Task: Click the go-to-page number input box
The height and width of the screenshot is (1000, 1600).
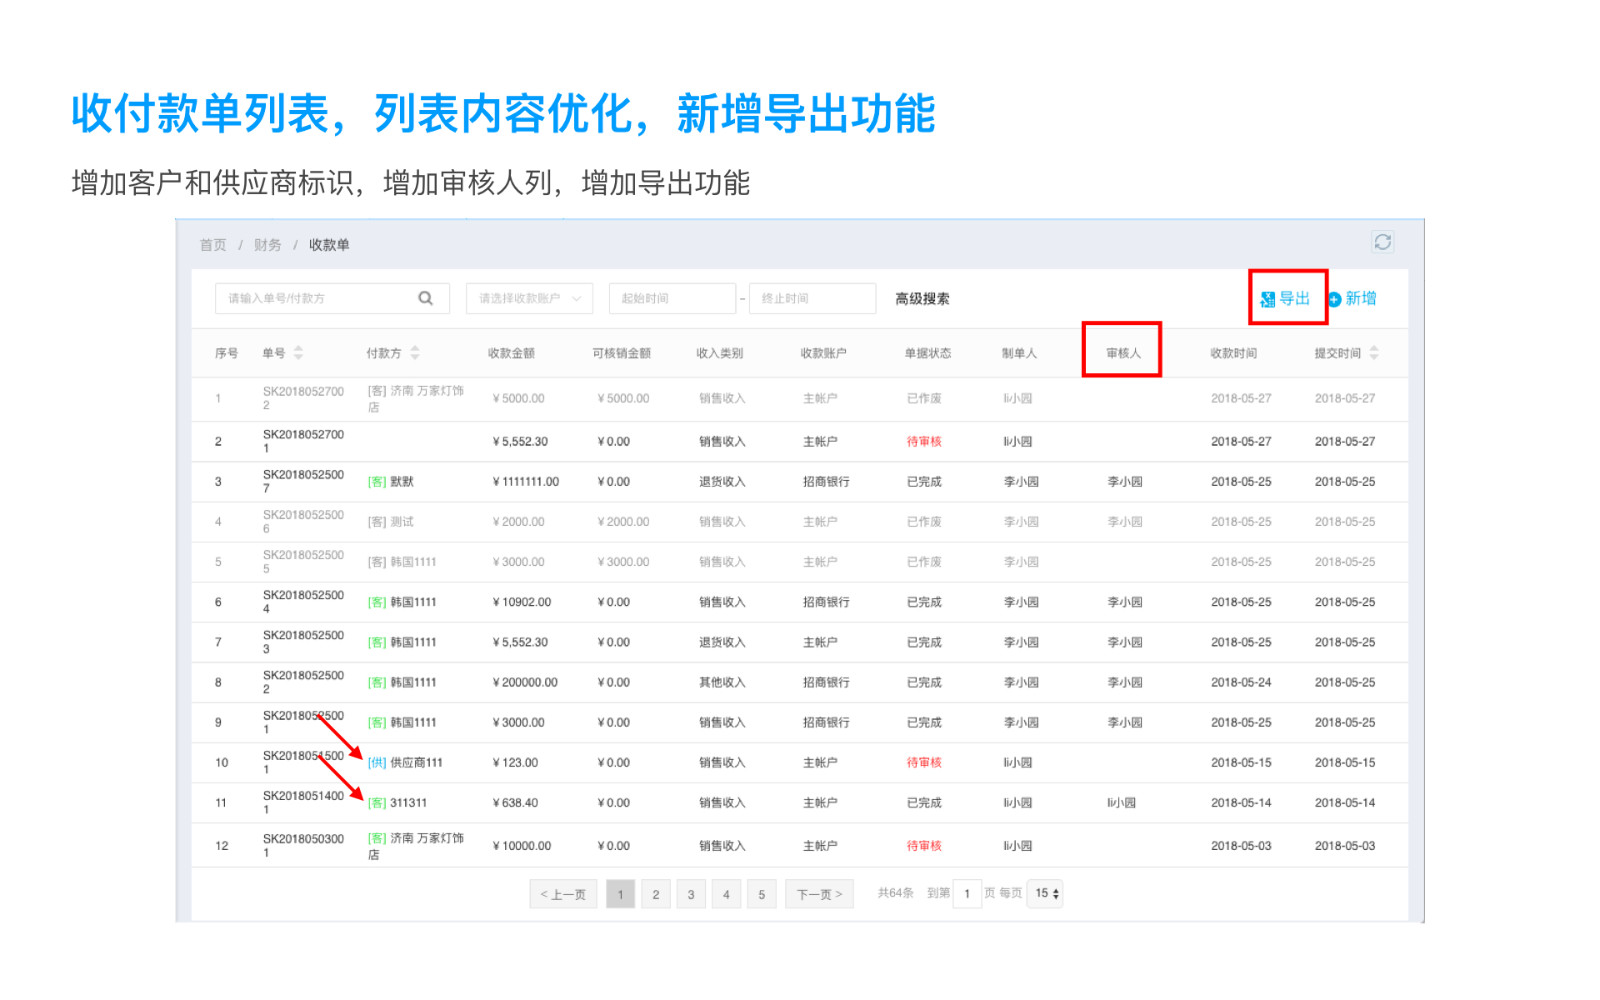Action: point(967,893)
